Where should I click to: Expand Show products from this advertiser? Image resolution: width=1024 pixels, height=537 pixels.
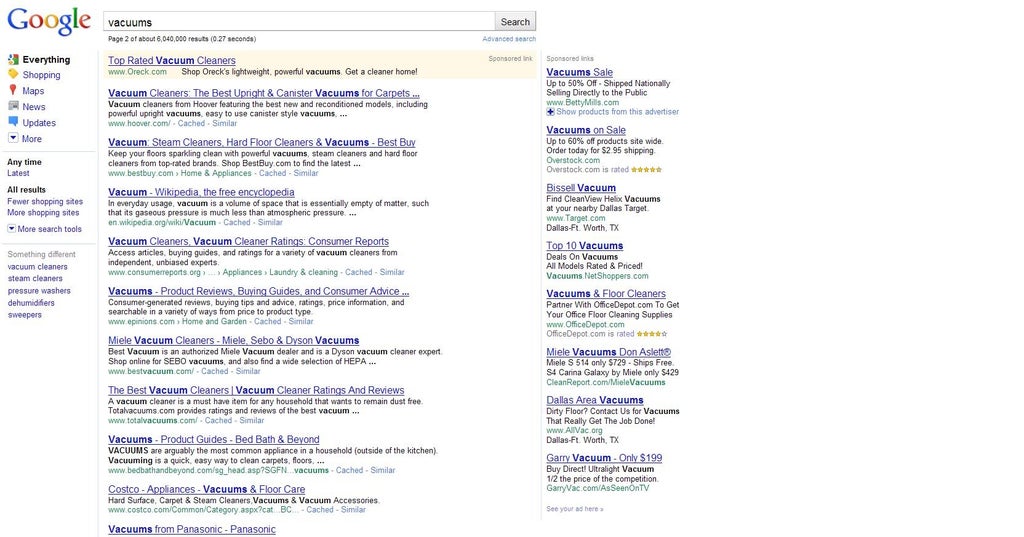[x=551, y=112]
